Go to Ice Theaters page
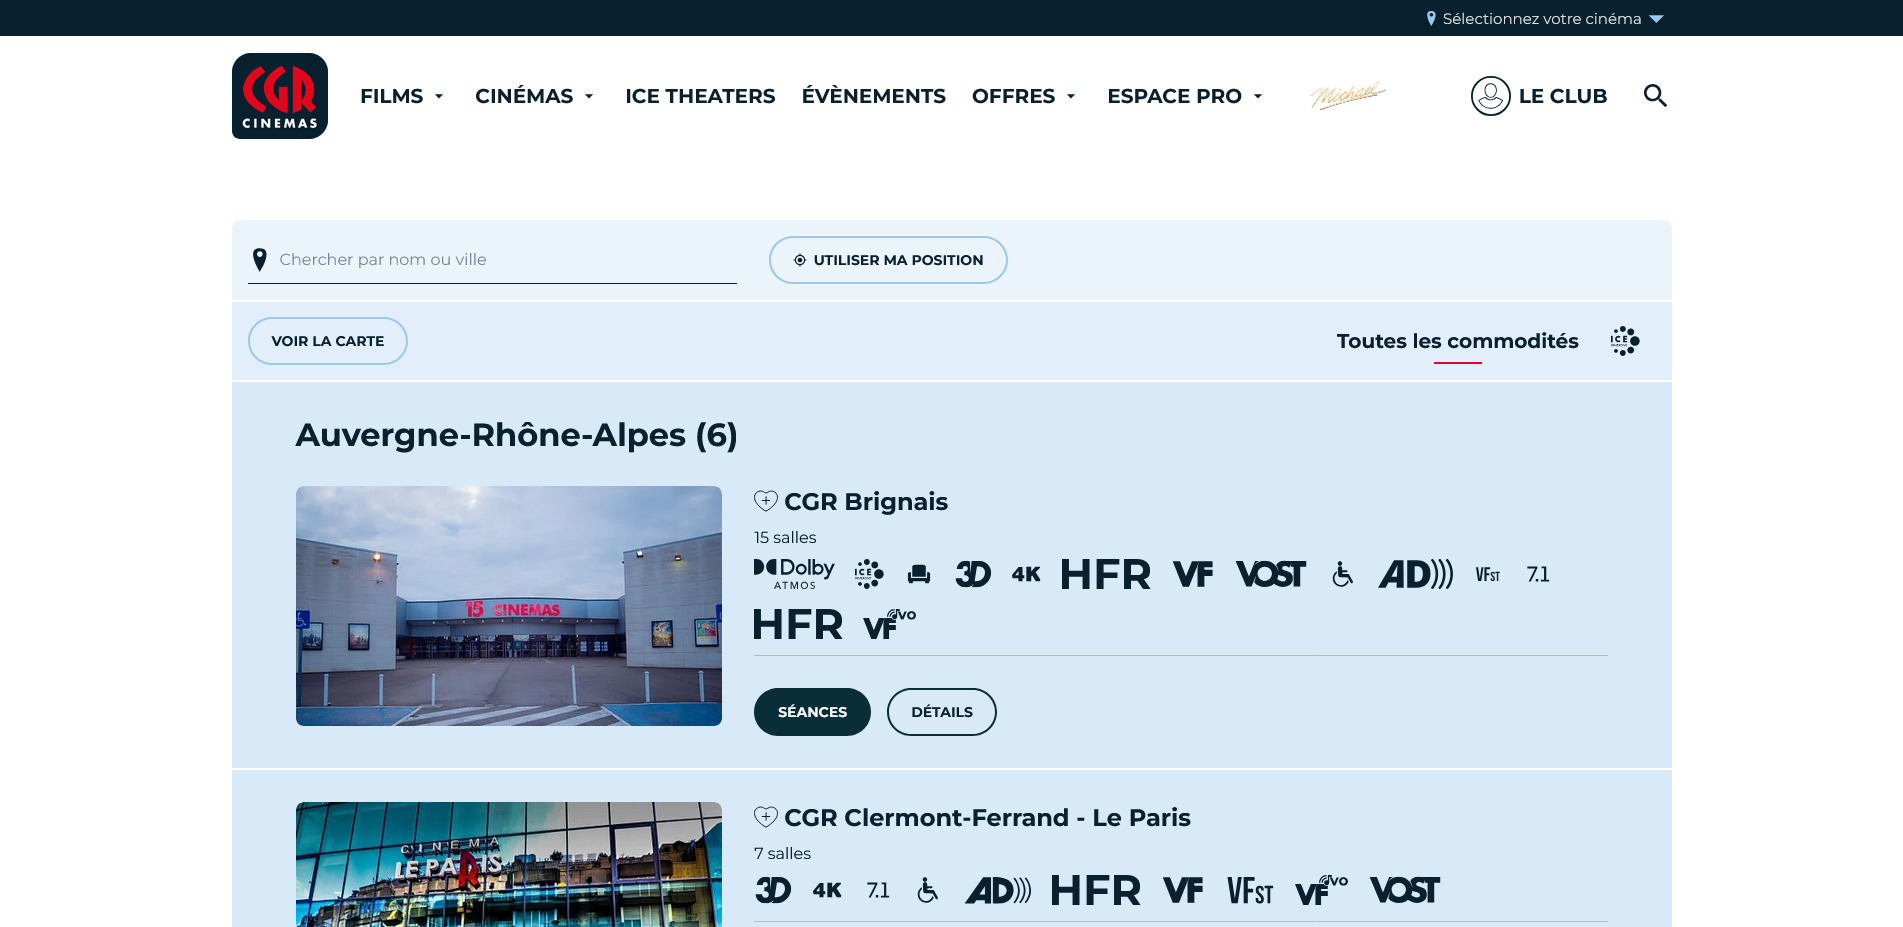 click(x=700, y=96)
